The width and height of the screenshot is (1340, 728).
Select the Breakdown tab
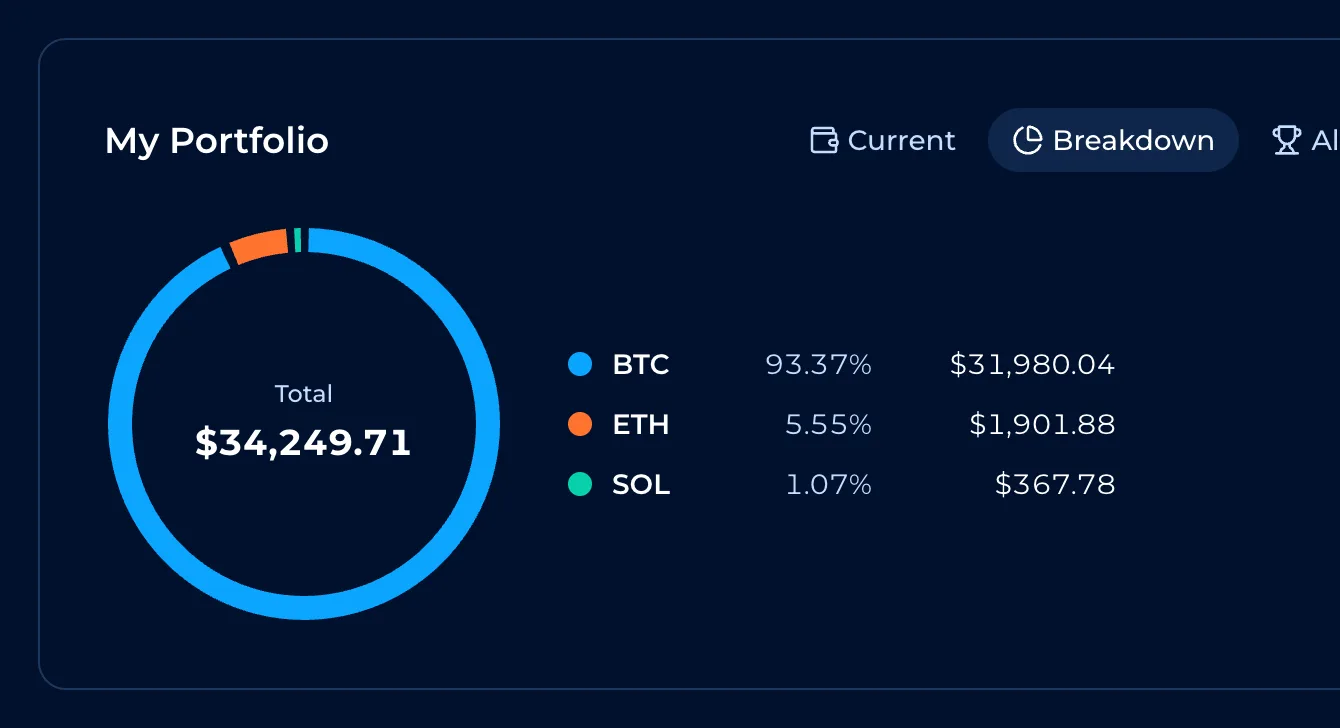[1113, 140]
